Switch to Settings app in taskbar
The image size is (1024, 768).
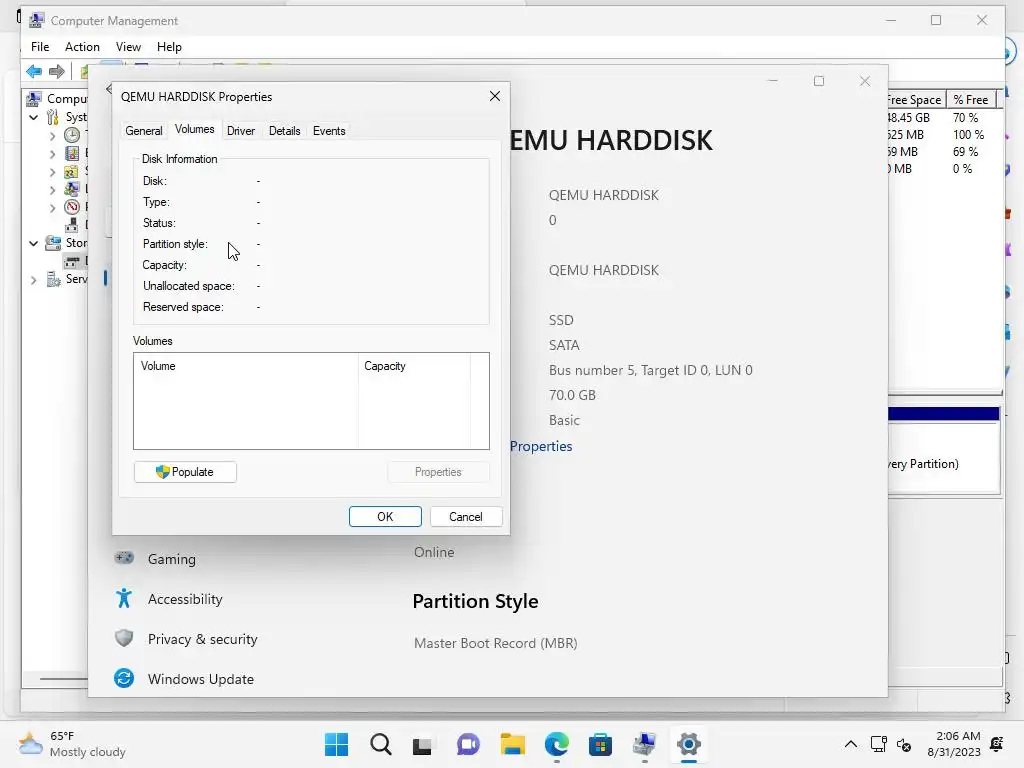(688, 744)
